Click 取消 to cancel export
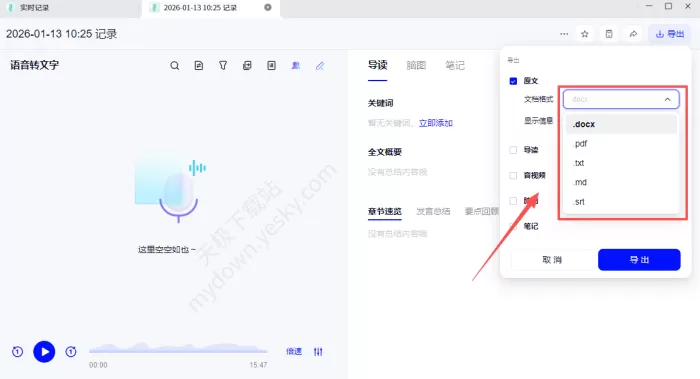The height and width of the screenshot is (379, 700). pyautogui.click(x=552, y=260)
